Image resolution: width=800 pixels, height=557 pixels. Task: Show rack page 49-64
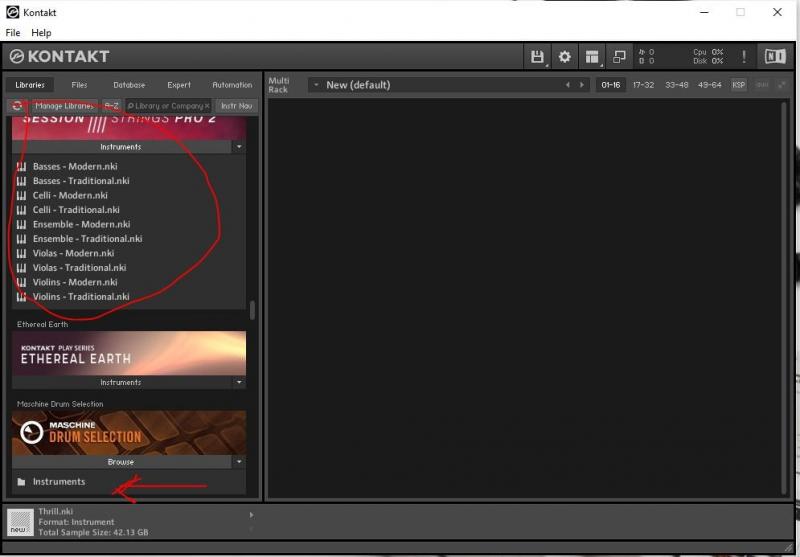click(710, 85)
